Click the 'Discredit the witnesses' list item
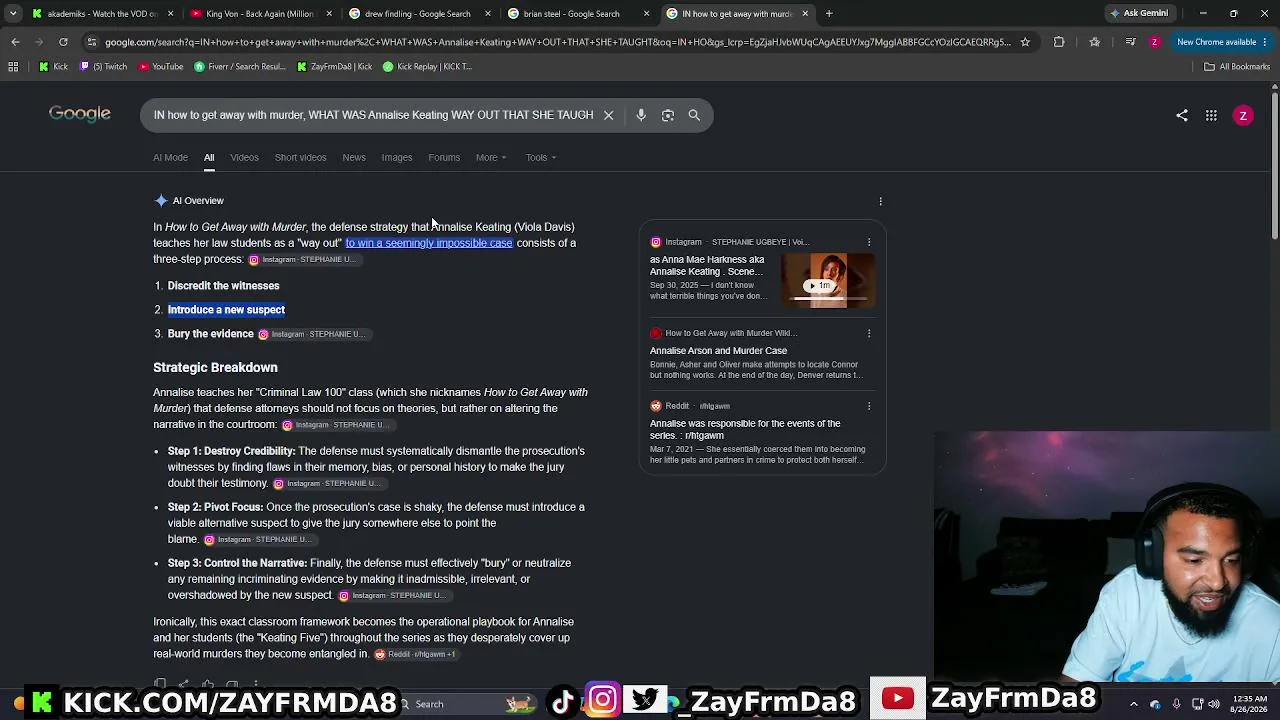 [x=223, y=286]
